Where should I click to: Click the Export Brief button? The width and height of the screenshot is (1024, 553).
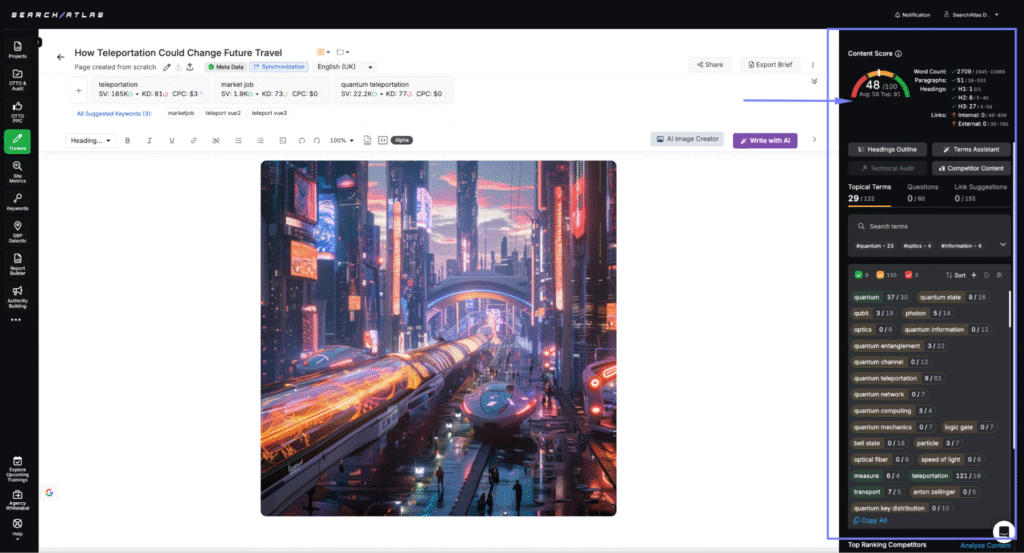coord(771,65)
